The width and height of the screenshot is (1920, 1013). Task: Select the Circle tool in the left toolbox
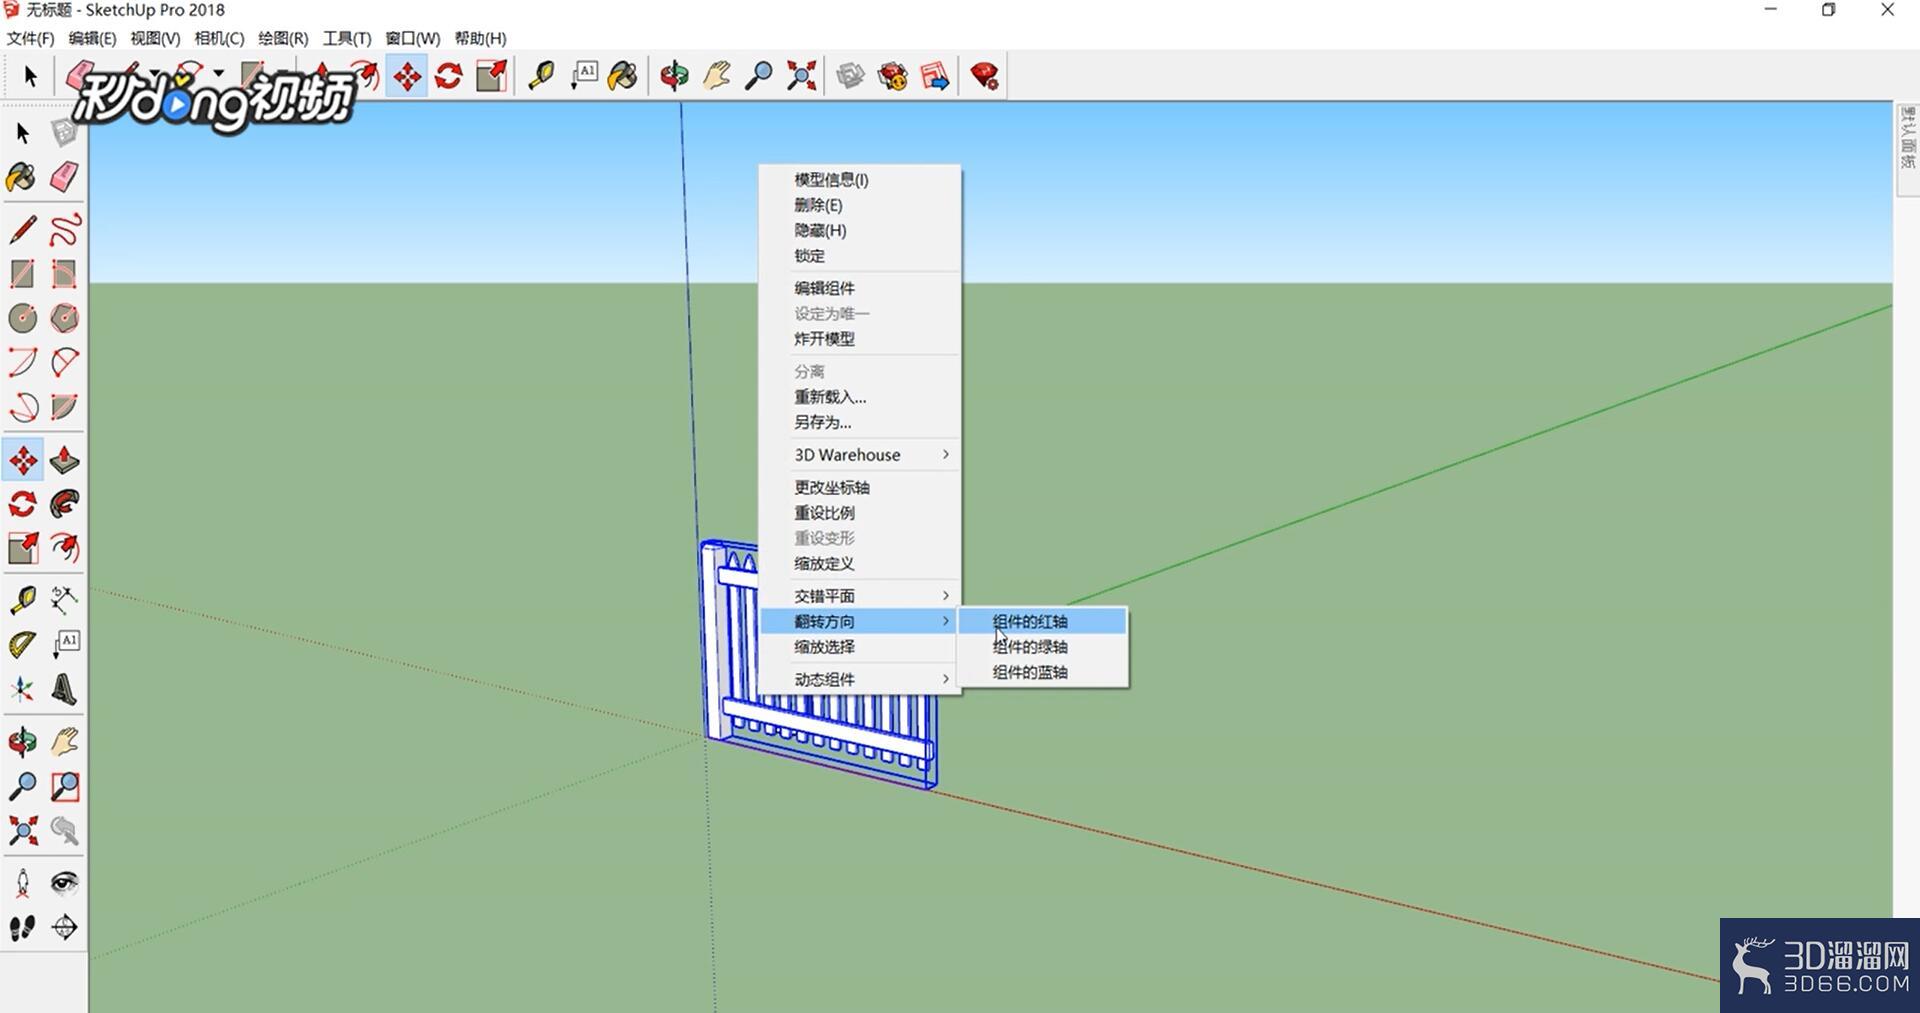pos(22,318)
